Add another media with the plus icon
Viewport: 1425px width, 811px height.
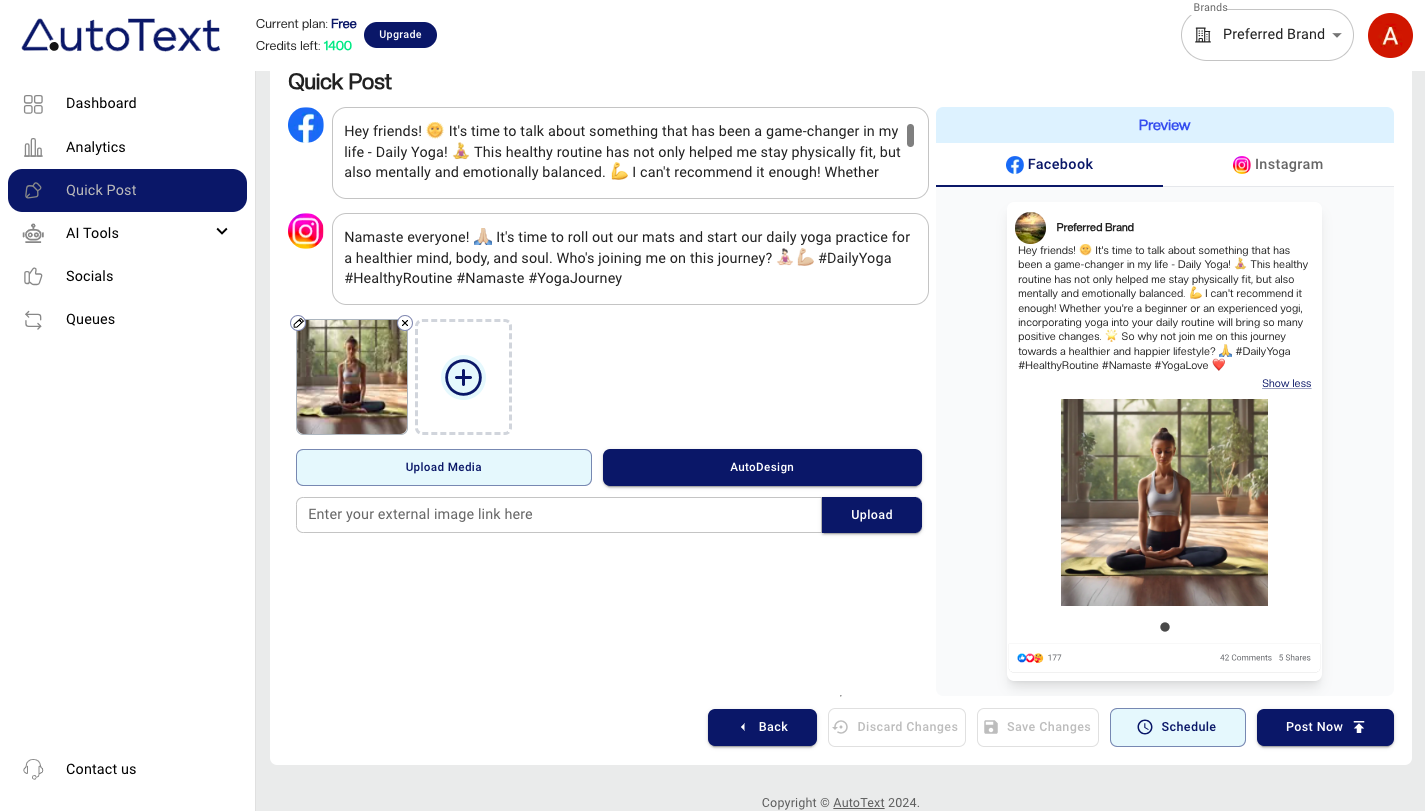(x=463, y=377)
